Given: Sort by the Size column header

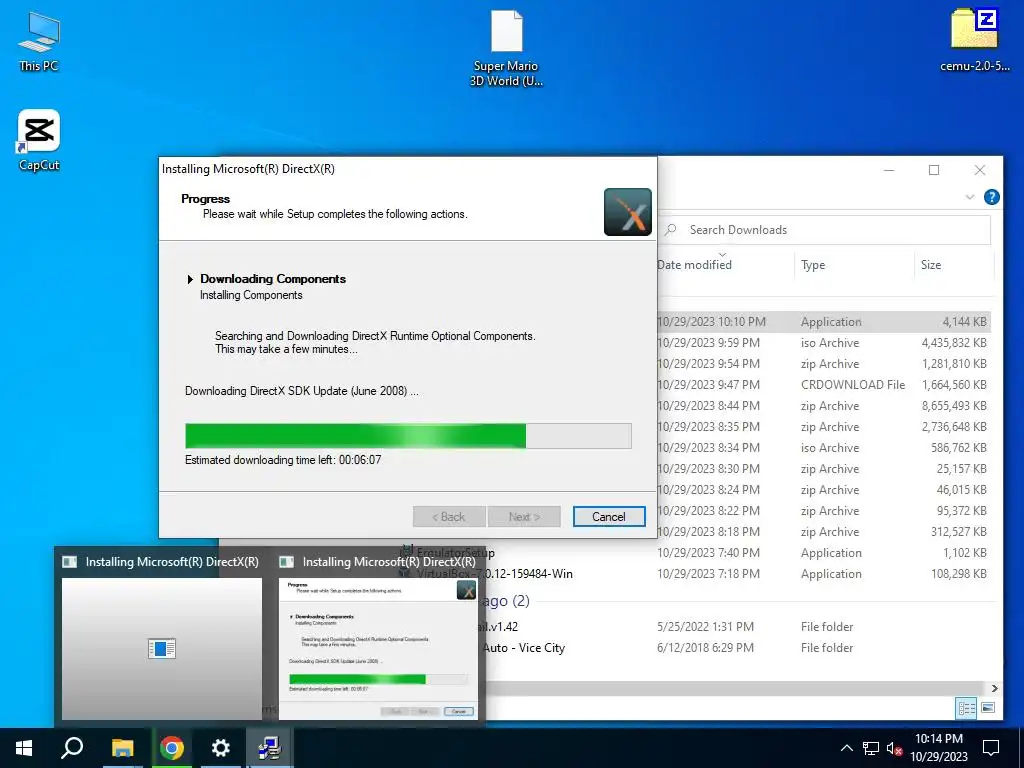Looking at the screenshot, I should point(931,264).
